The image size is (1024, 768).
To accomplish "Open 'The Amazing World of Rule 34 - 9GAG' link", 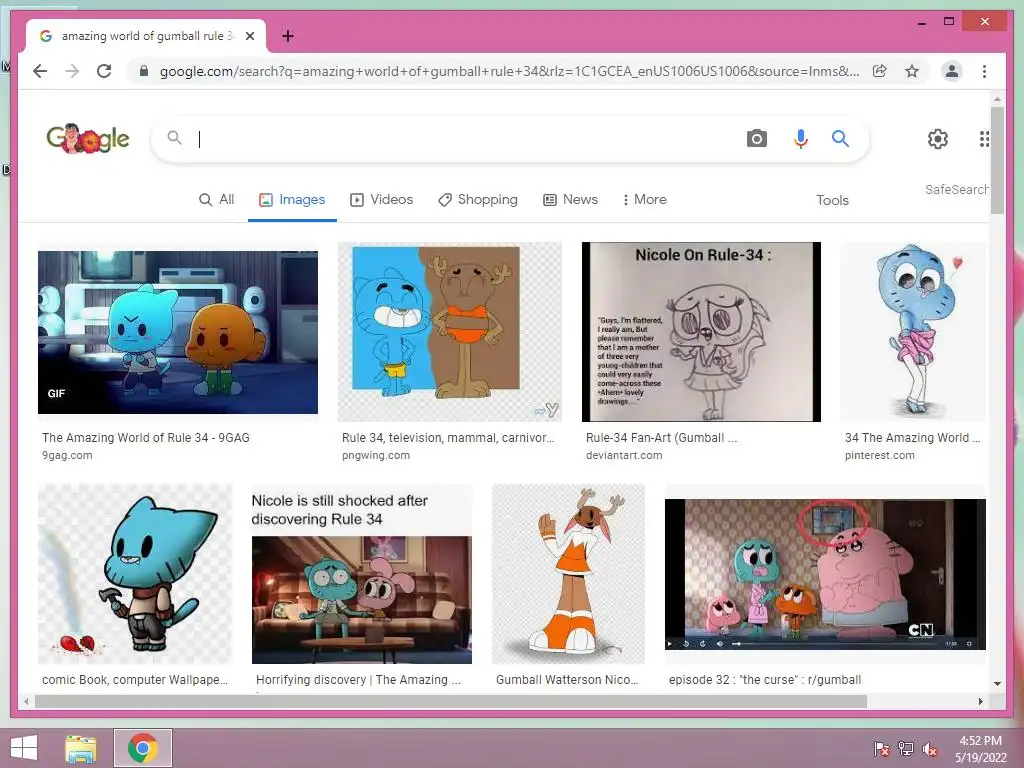I will pyautogui.click(x=146, y=438).
